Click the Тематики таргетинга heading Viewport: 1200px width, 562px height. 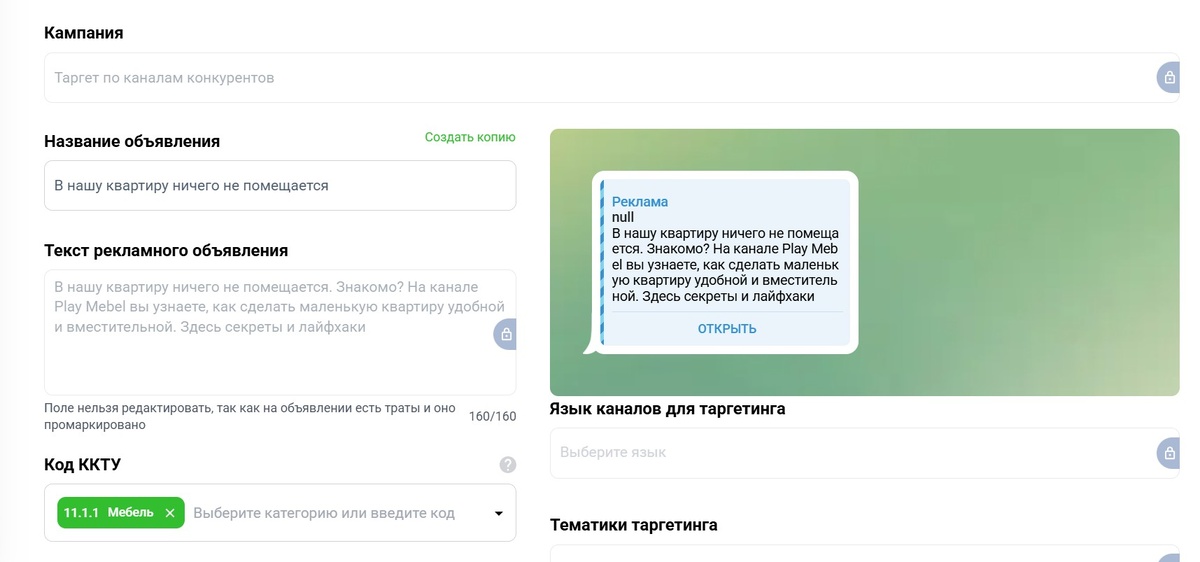[634, 525]
